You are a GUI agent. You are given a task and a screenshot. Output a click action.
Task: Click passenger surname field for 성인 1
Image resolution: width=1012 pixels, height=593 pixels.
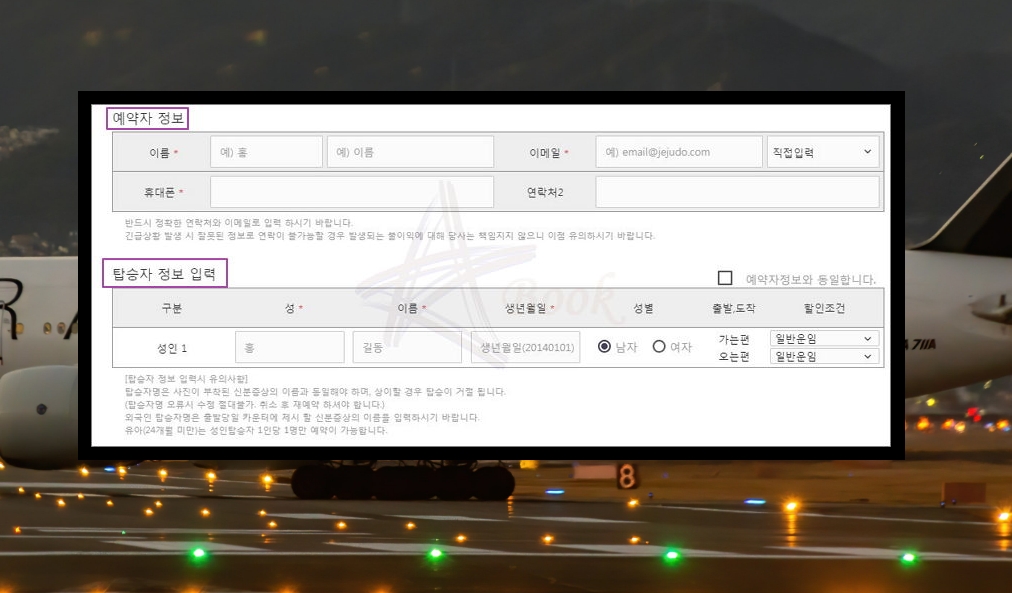click(x=290, y=348)
